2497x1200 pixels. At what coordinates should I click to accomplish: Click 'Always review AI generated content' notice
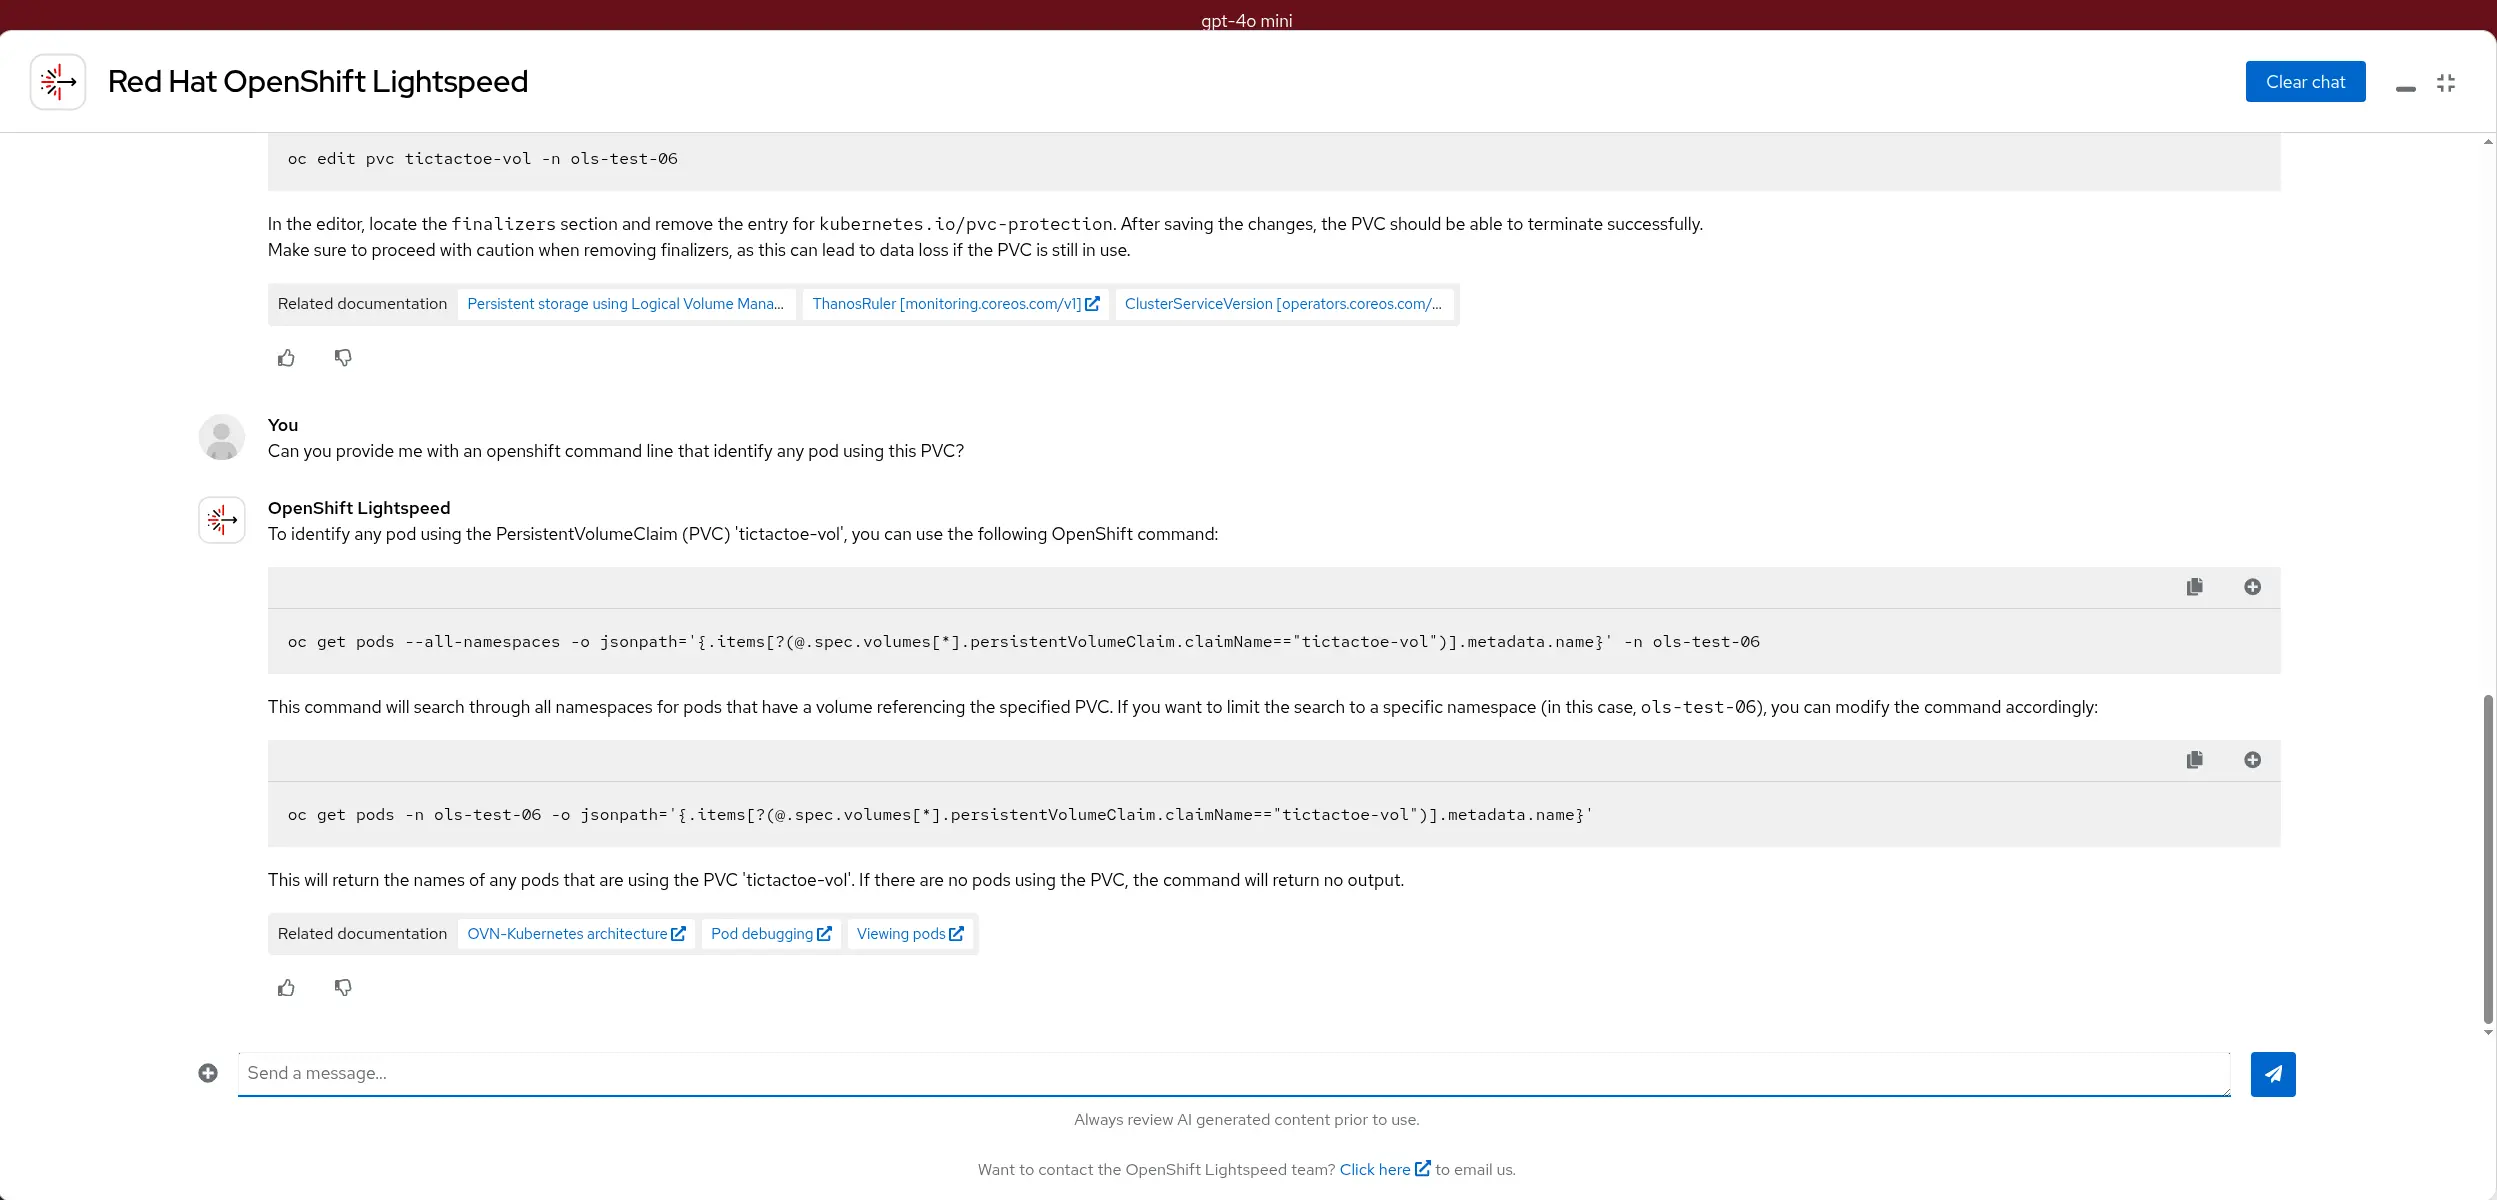[1247, 1120]
